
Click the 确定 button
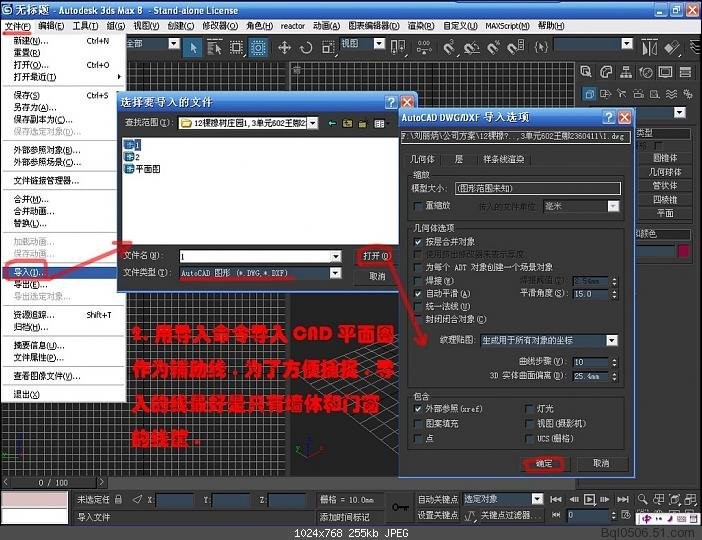[544, 464]
